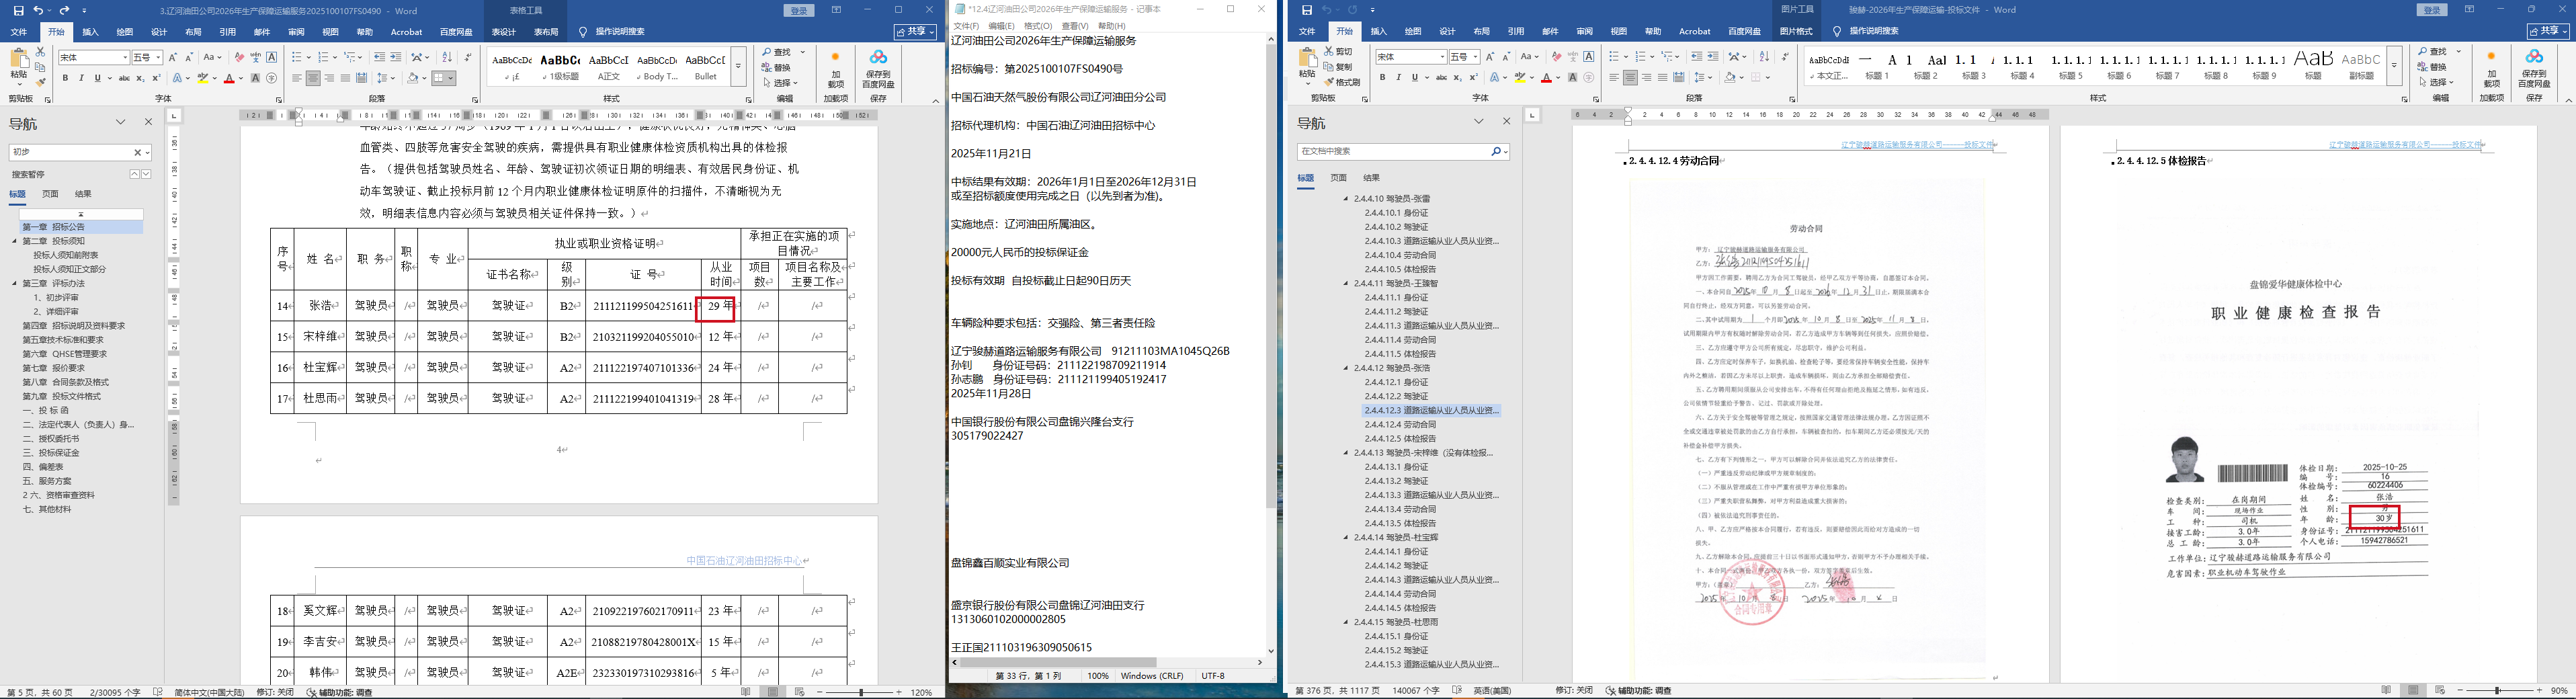This screenshot has width=2576, height=699.
Task: Toggle Italic in 骏赫 Word
Action: point(1398,78)
